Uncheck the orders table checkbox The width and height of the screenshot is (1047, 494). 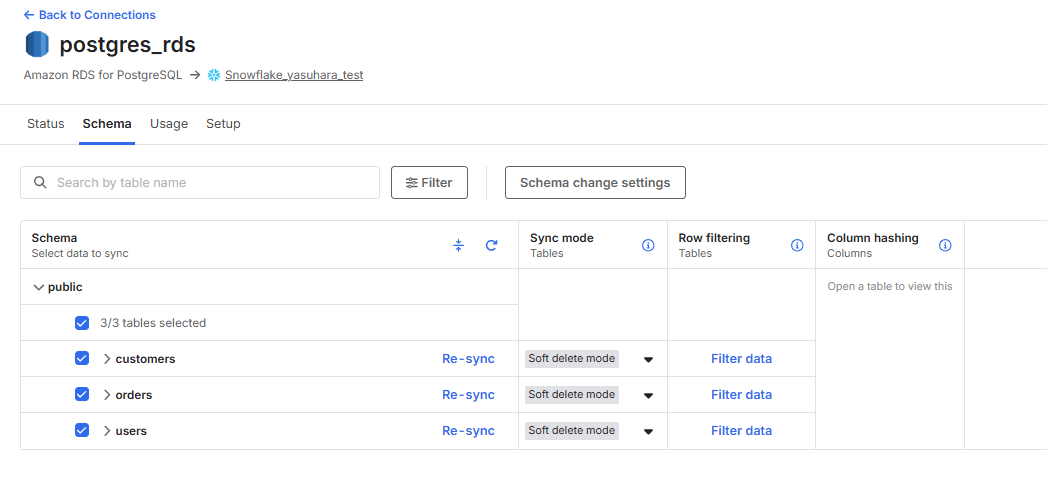pyautogui.click(x=82, y=394)
